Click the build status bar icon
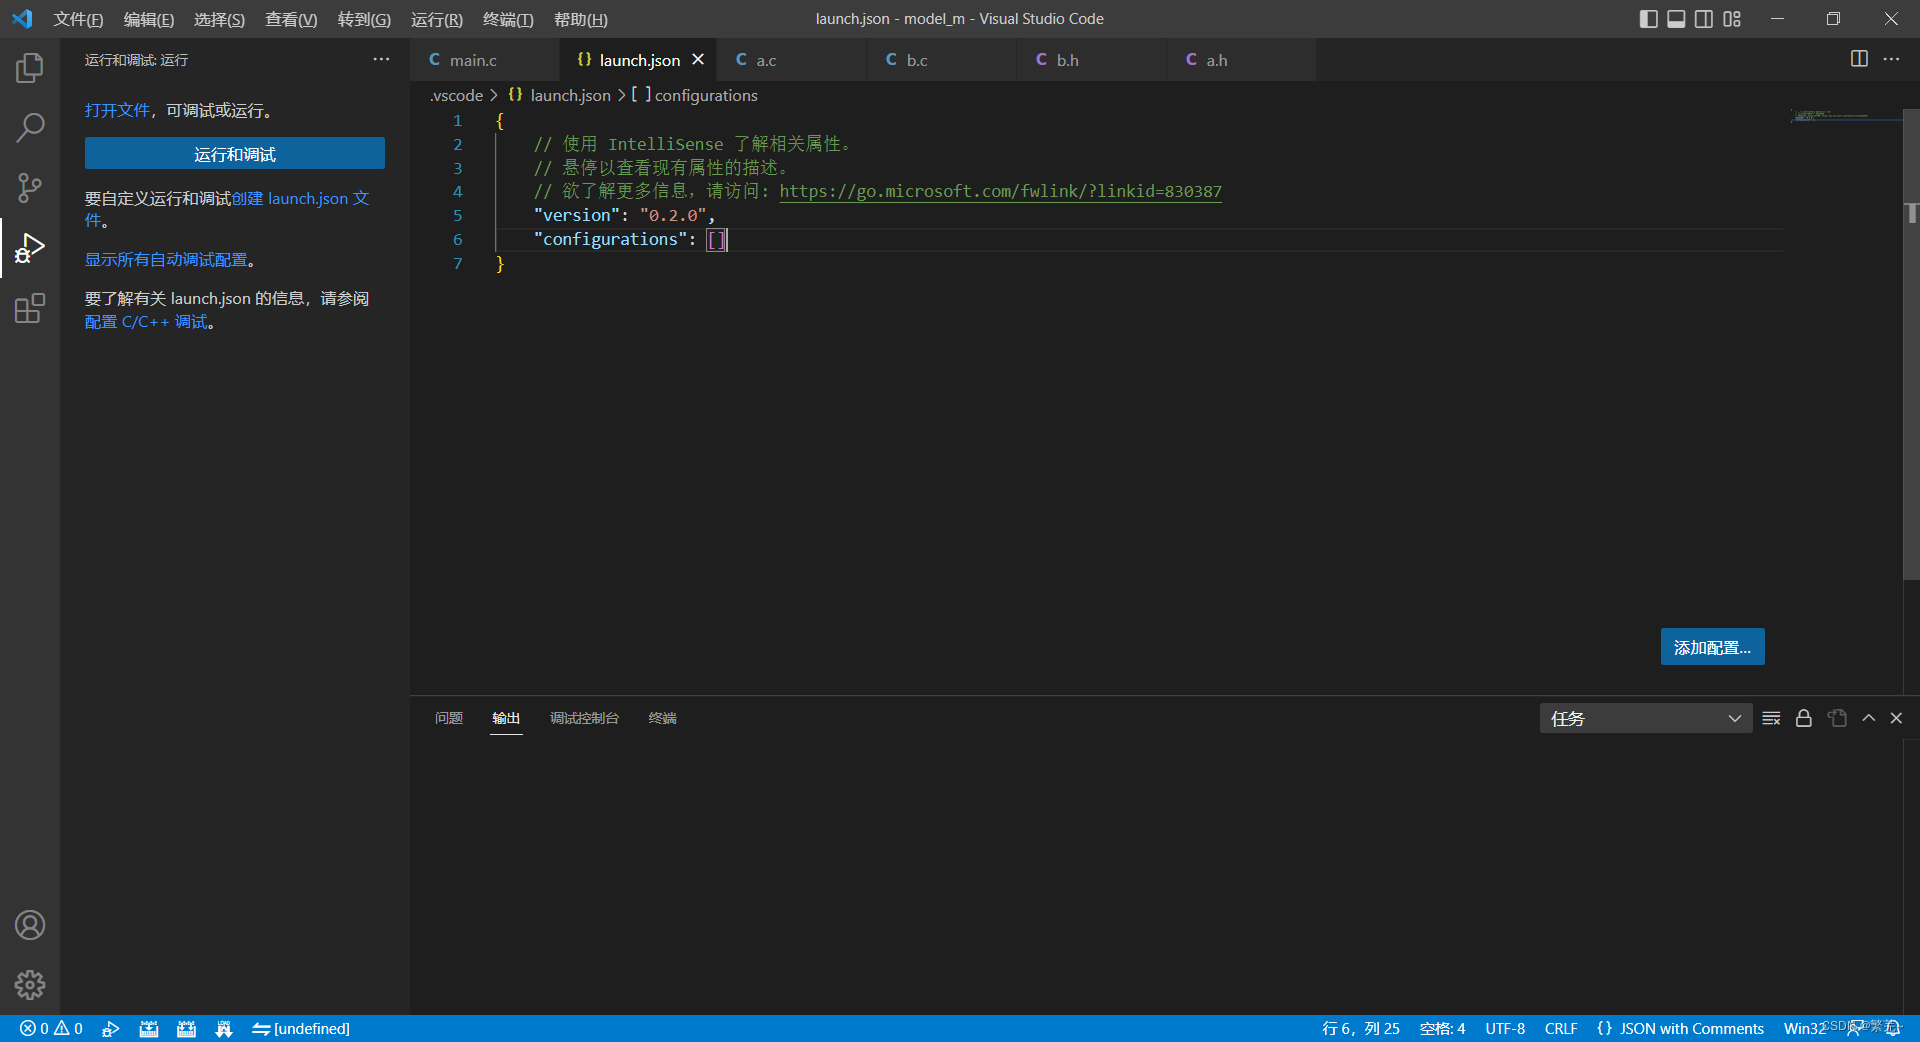This screenshot has height=1042, width=1920. point(149,1028)
